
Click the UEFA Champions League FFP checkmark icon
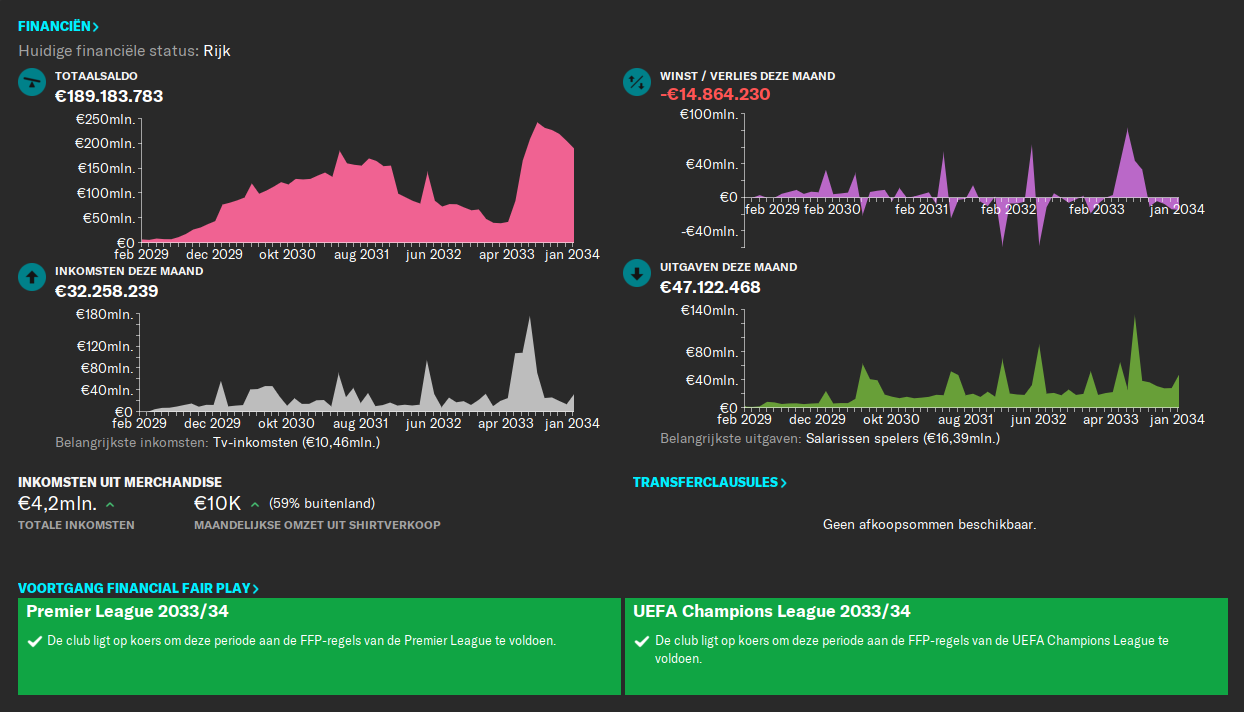[x=642, y=640]
